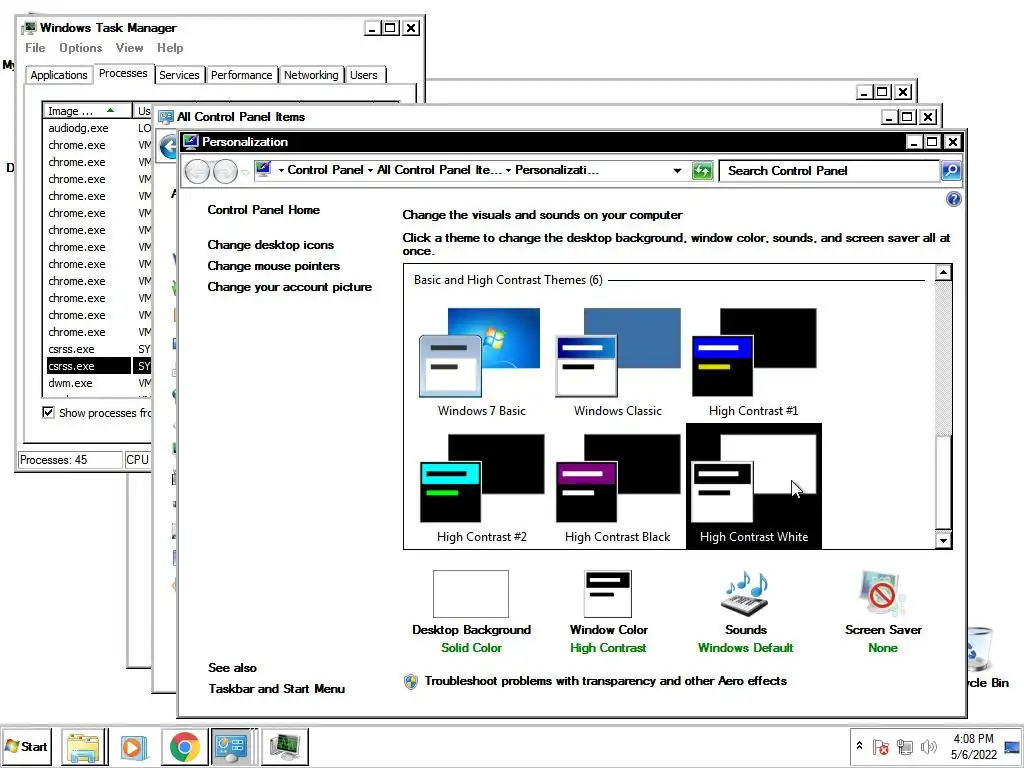Click the volume speaker tray icon

[928, 747]
